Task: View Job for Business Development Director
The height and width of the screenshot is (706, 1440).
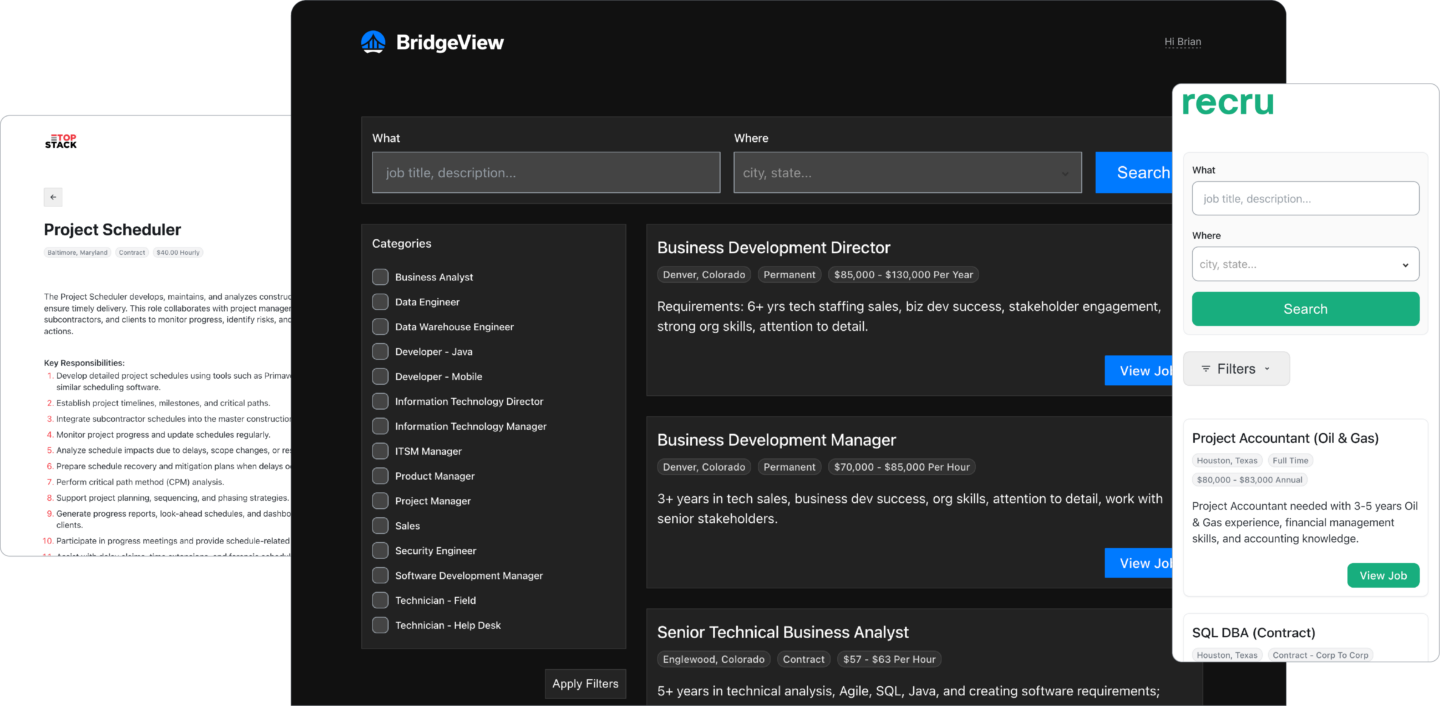Action: (x=1138, y=371)
